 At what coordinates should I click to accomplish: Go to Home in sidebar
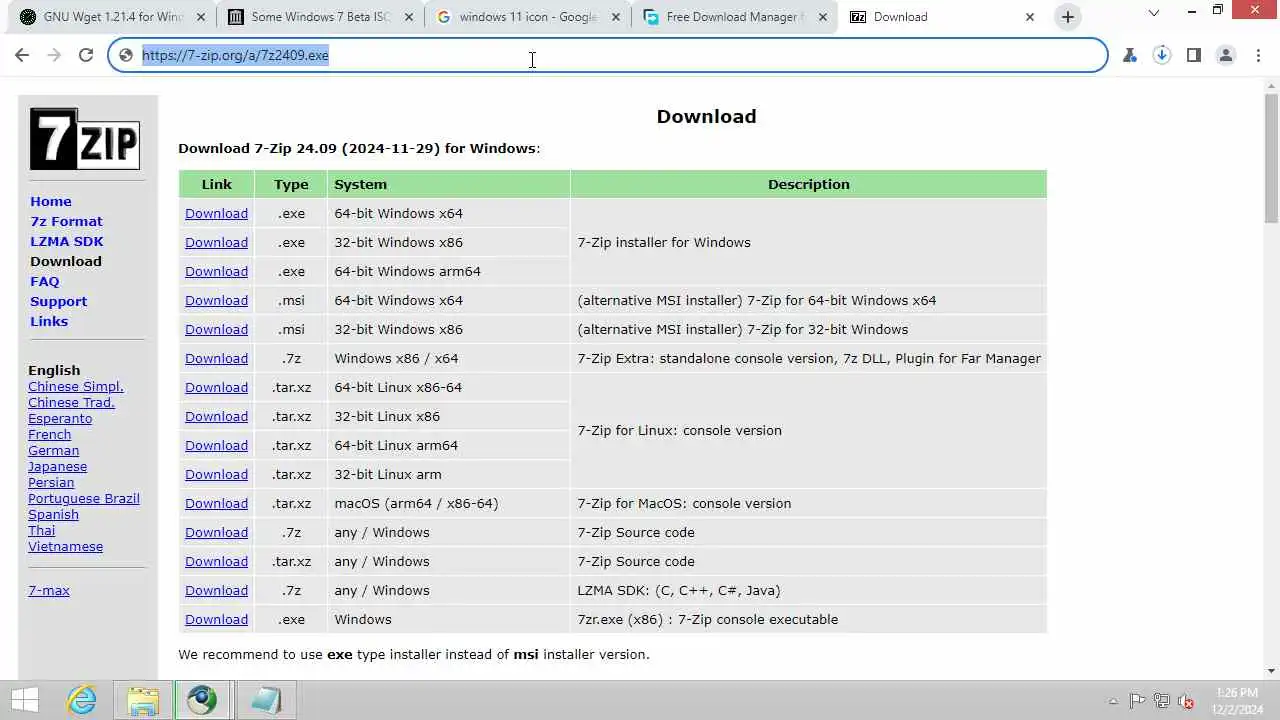point(51,201)
